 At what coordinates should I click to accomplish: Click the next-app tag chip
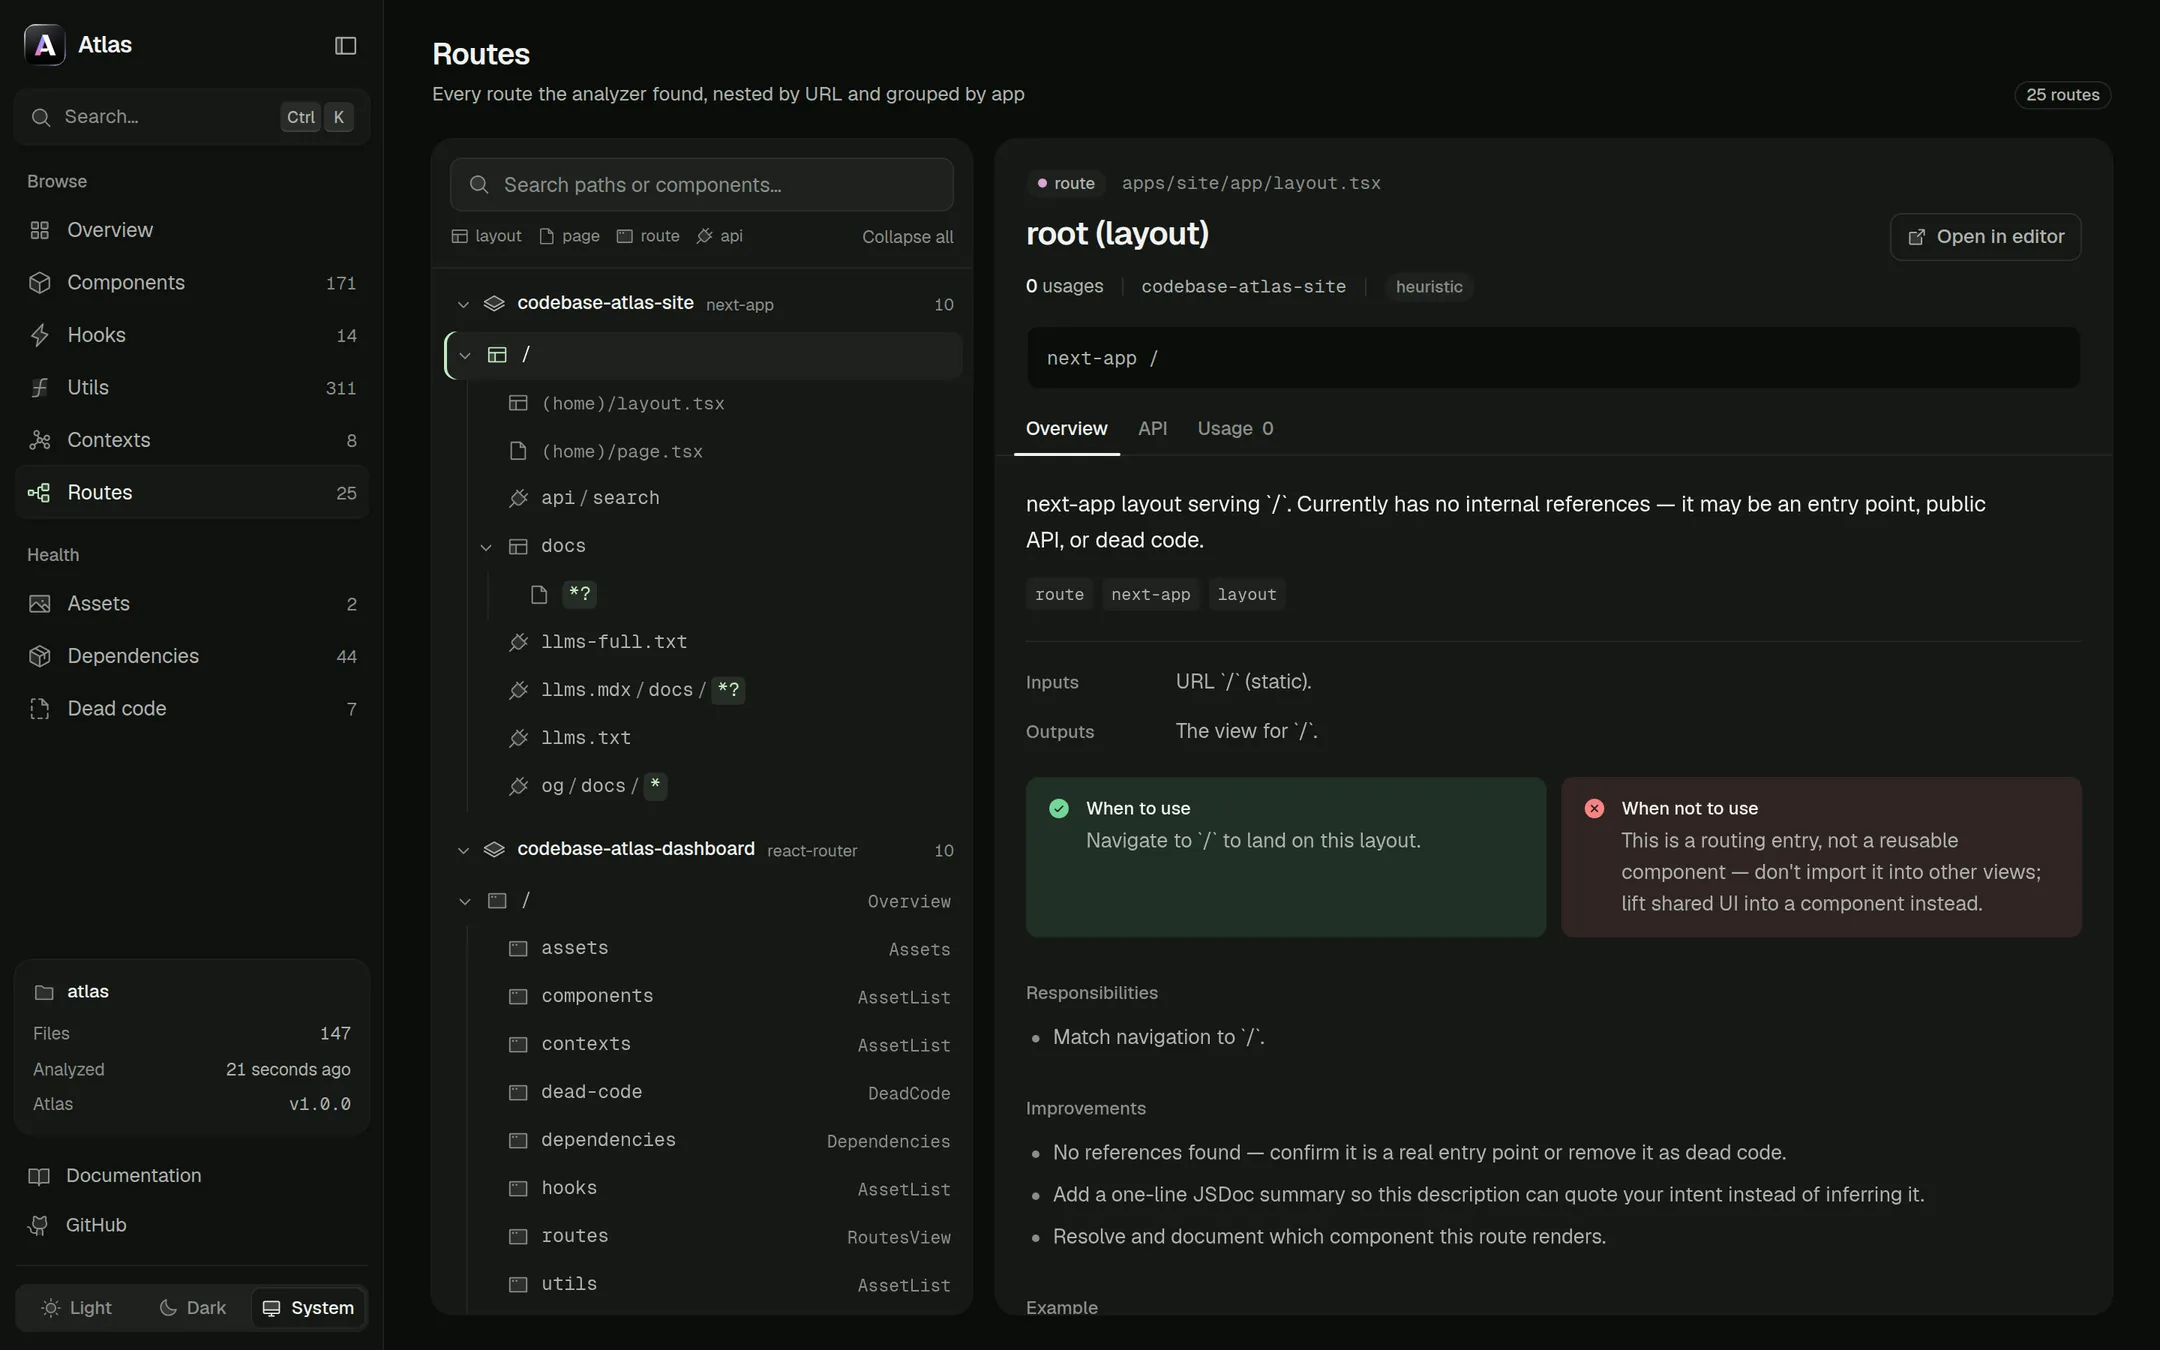coord(1150,594)
